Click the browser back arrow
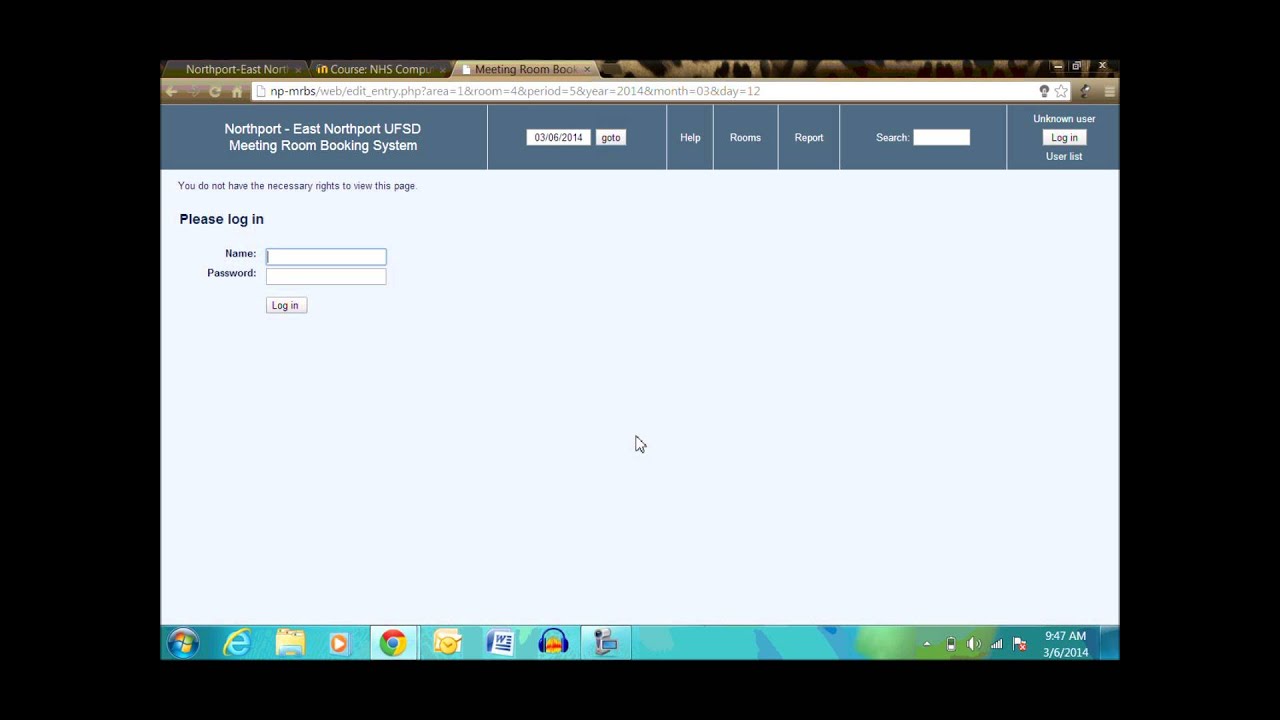1280x720 pixels. coord(172,91)
